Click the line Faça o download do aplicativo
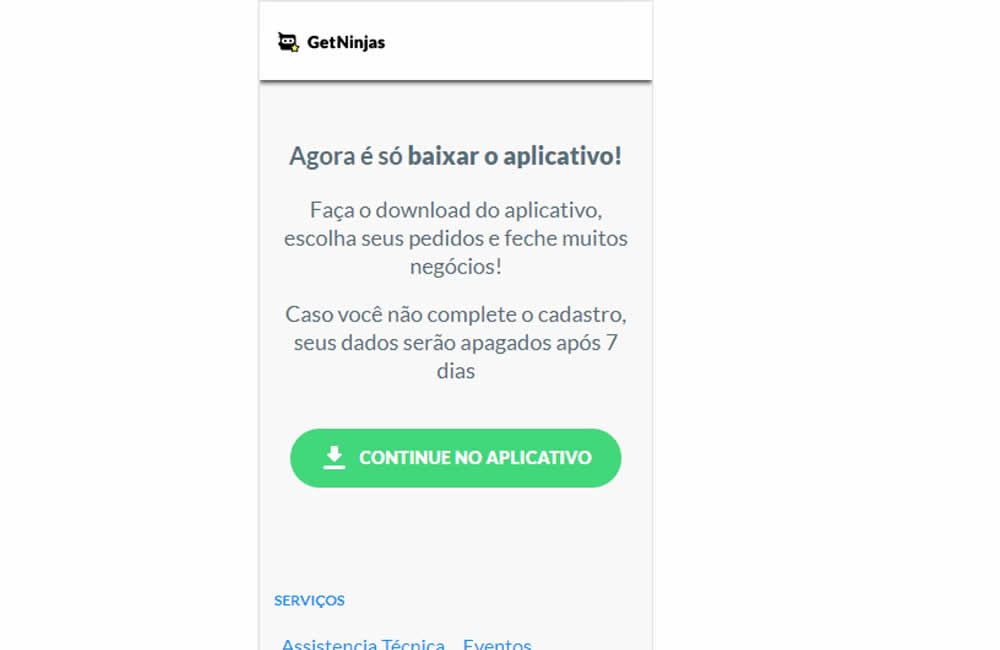Screen dimensions: 1000x650 tap(456, 210)
